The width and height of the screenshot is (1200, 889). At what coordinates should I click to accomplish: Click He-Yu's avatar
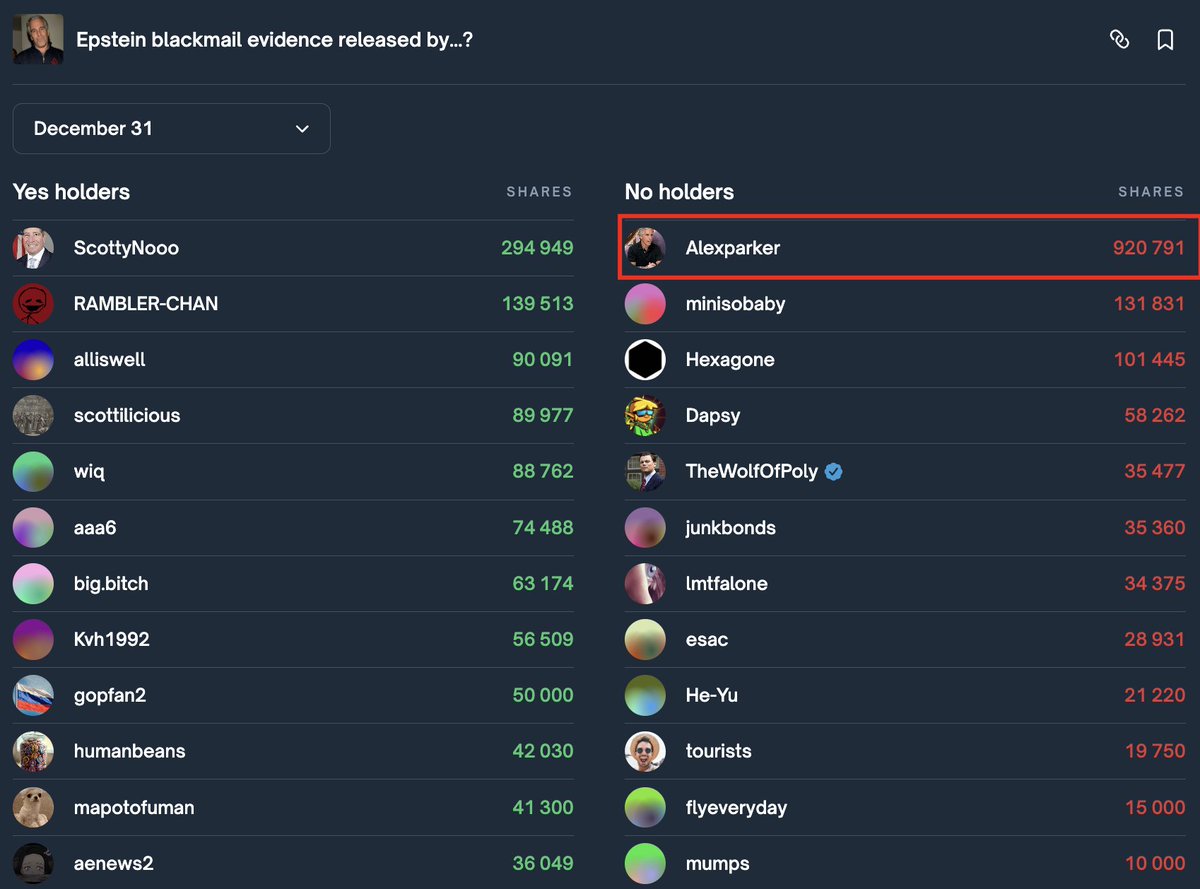coord(645,696)
